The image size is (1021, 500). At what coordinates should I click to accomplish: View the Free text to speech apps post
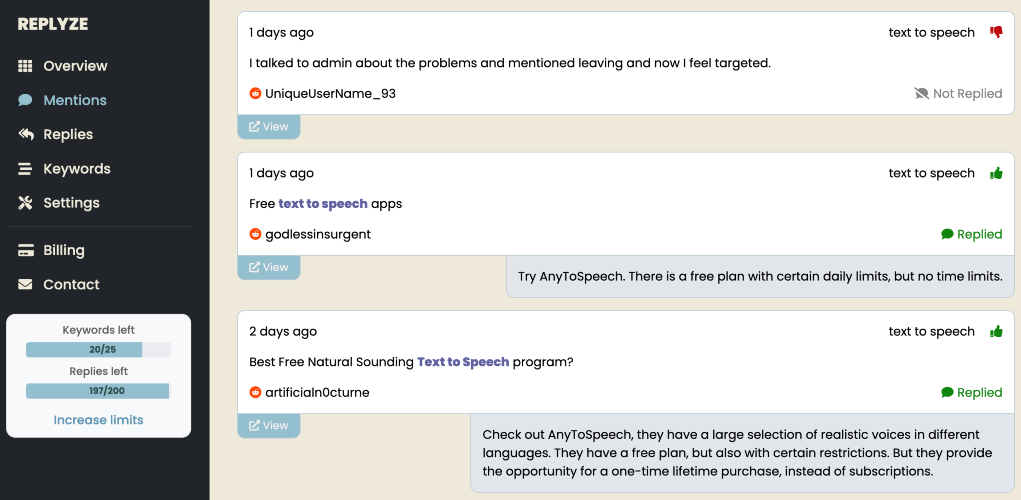(268, 267)
